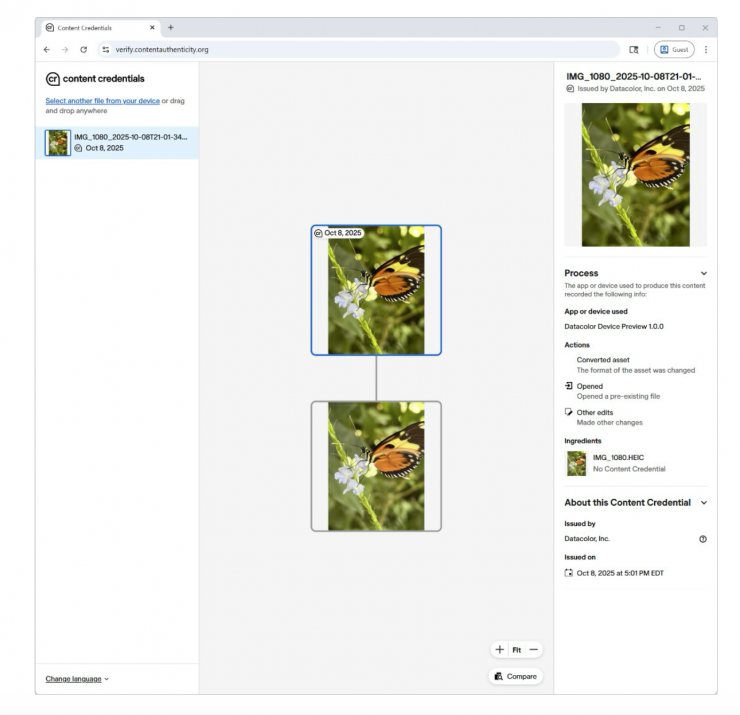
Task: Click Select another file from your device
Action: click(x=103, y=101)
